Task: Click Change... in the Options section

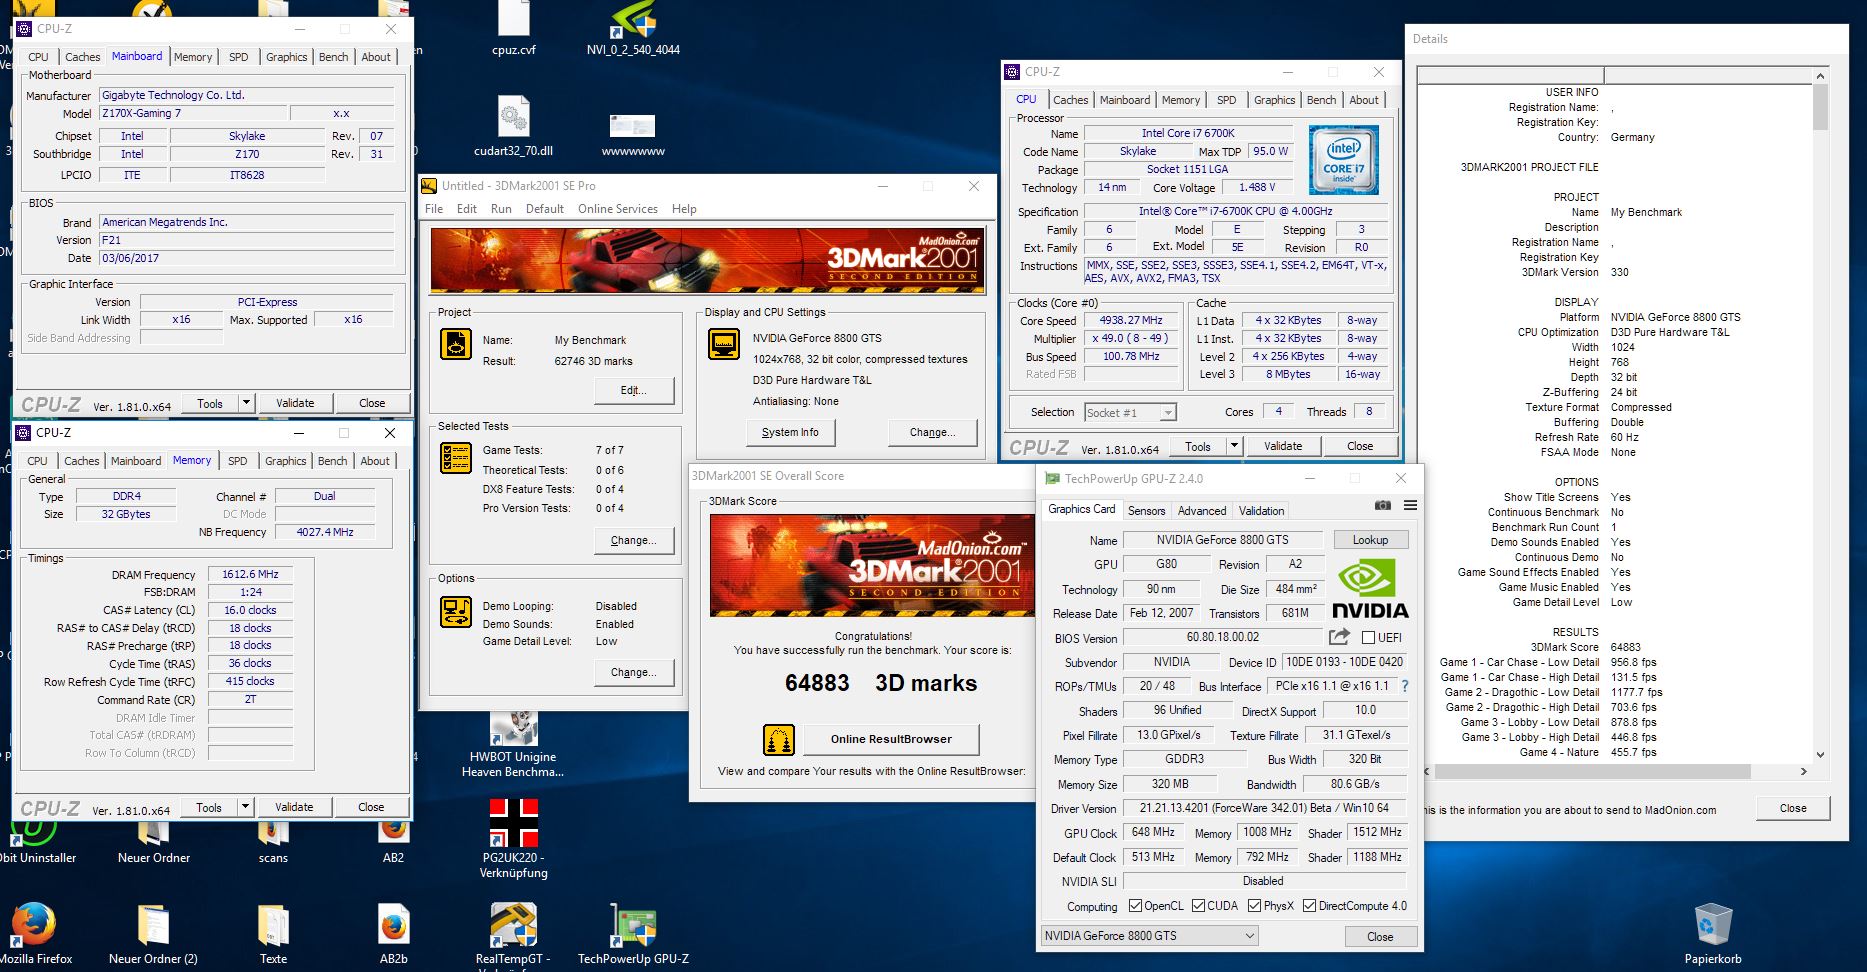Action: pyautogui.click(x=633, y=672)
